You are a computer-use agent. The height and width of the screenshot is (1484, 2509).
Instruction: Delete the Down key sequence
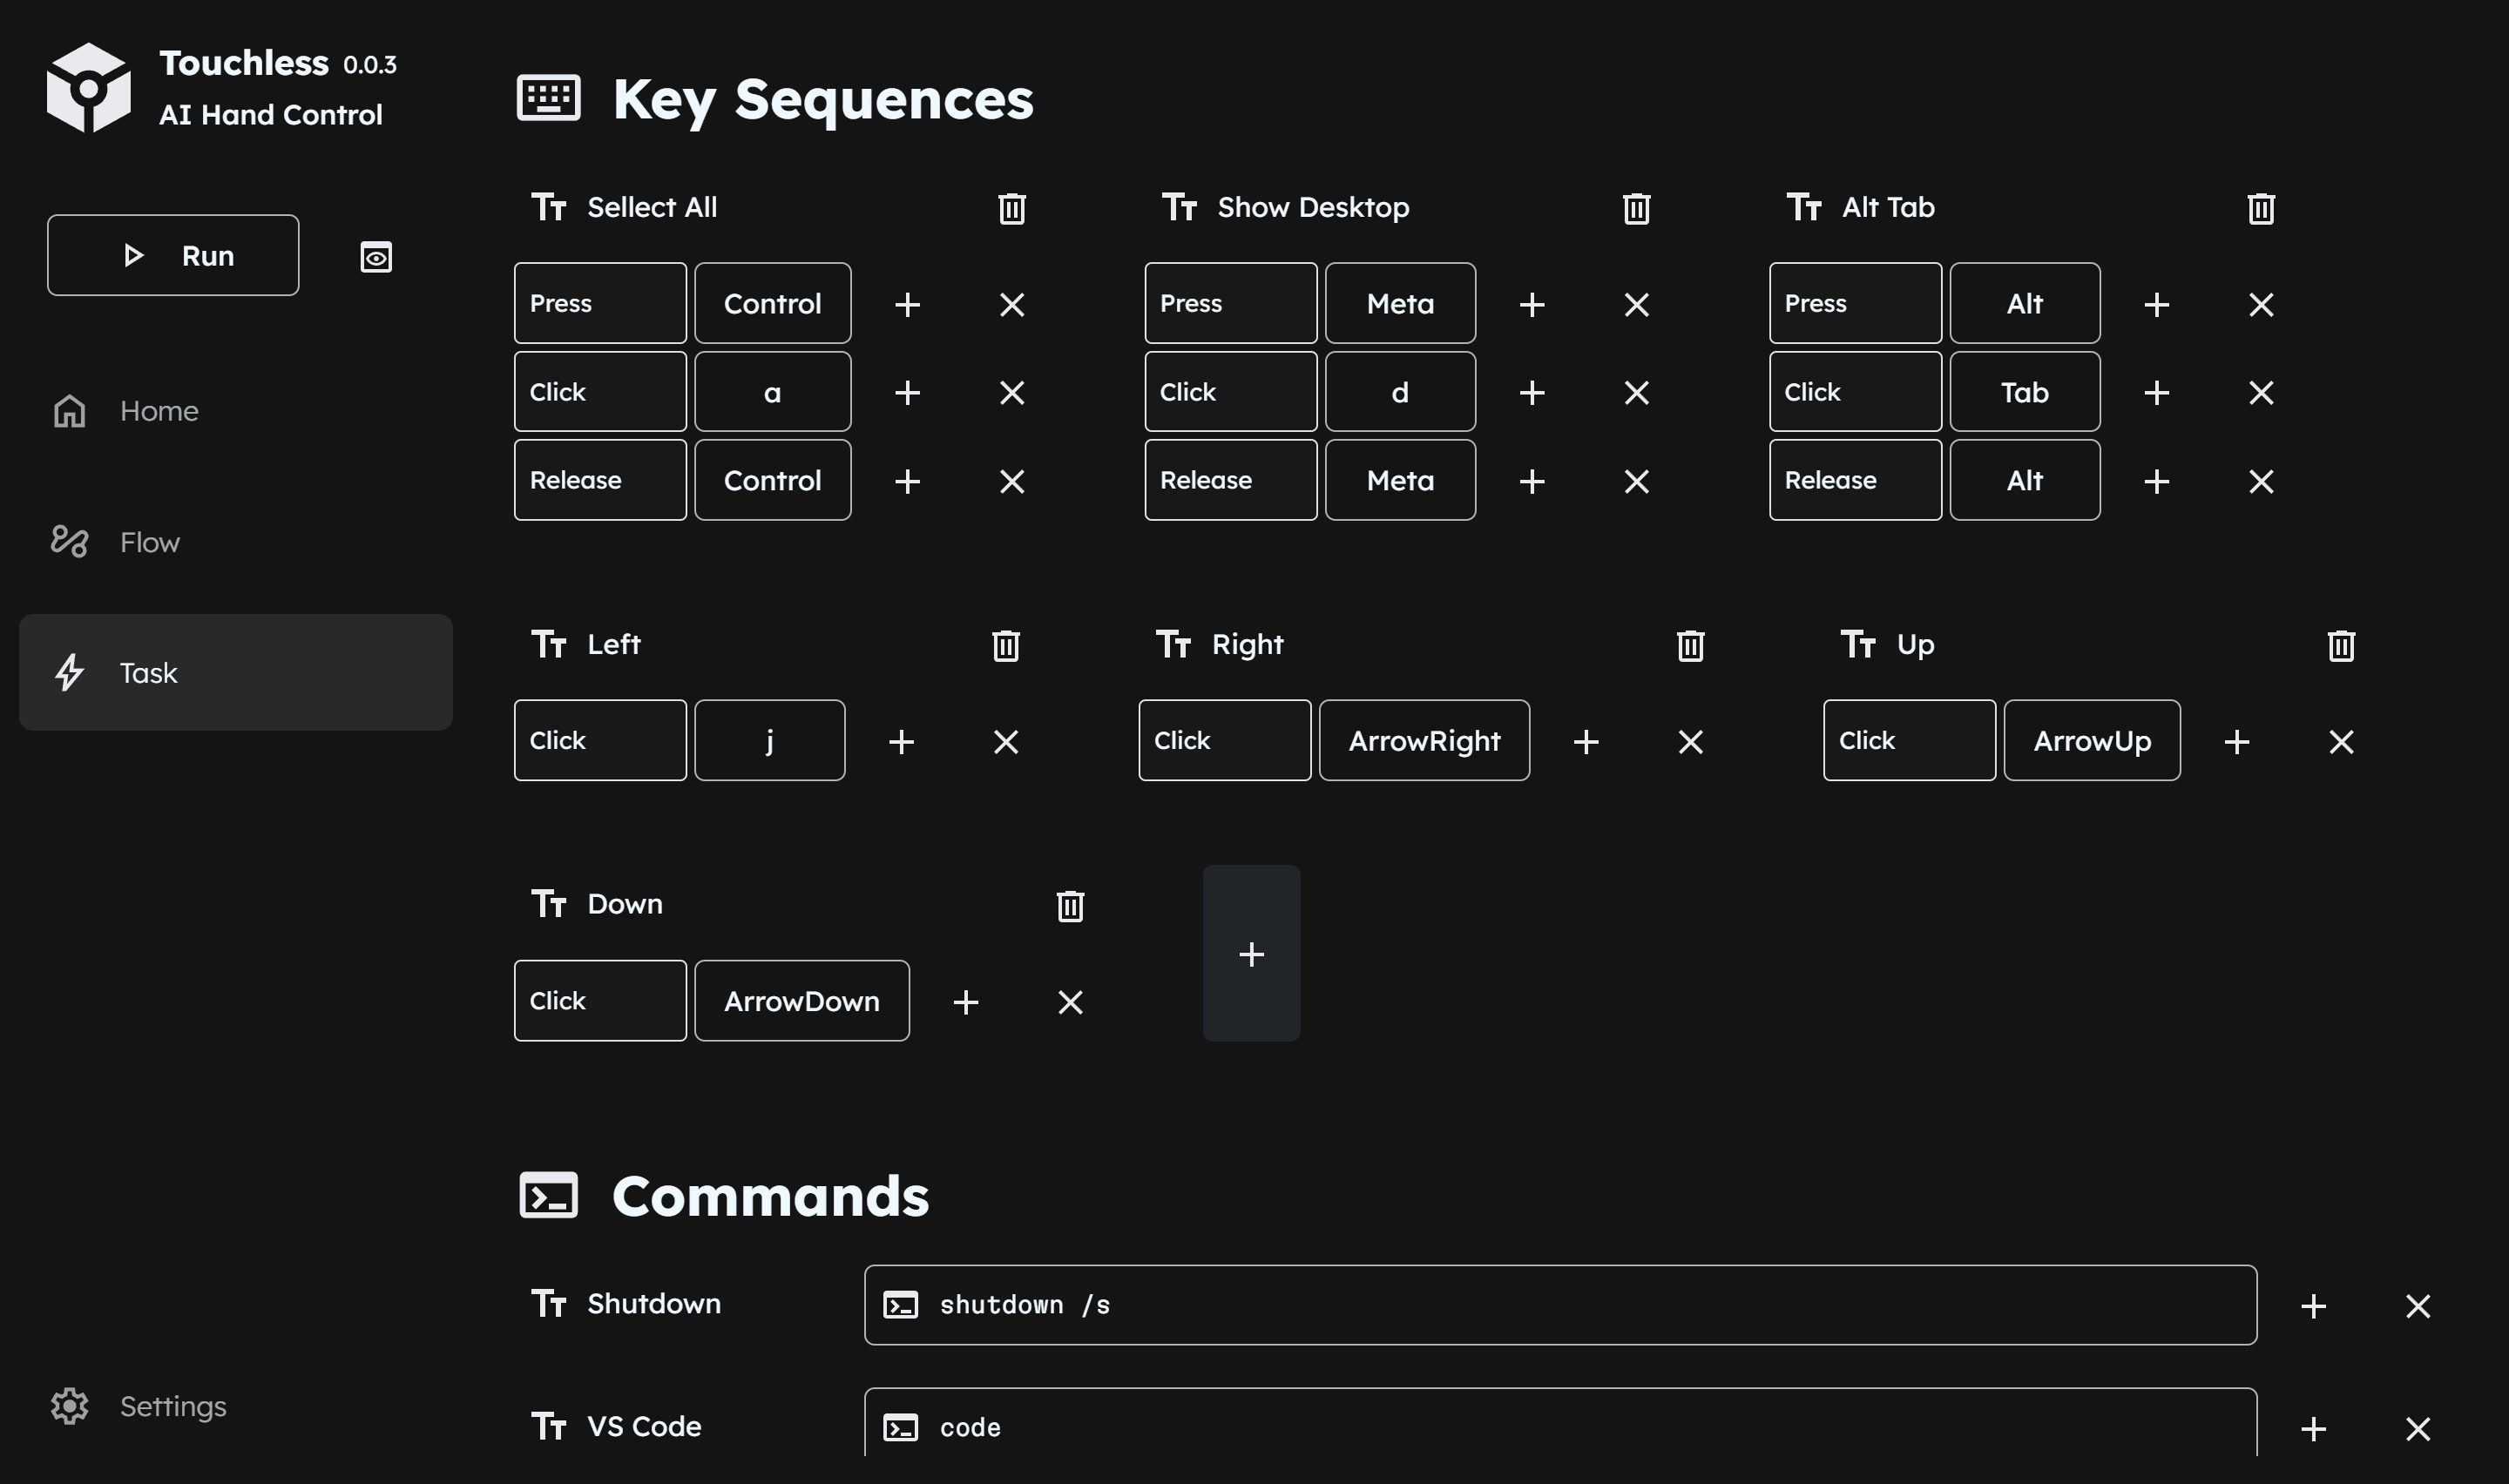(1070, 905)
